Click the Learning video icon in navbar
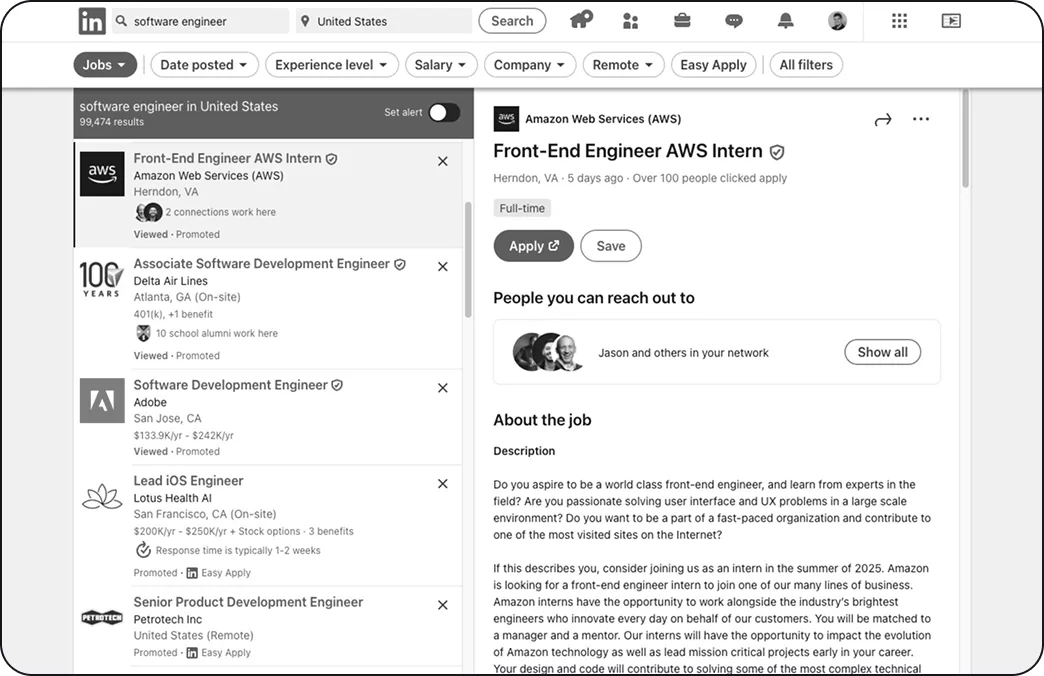 (951, 21)
